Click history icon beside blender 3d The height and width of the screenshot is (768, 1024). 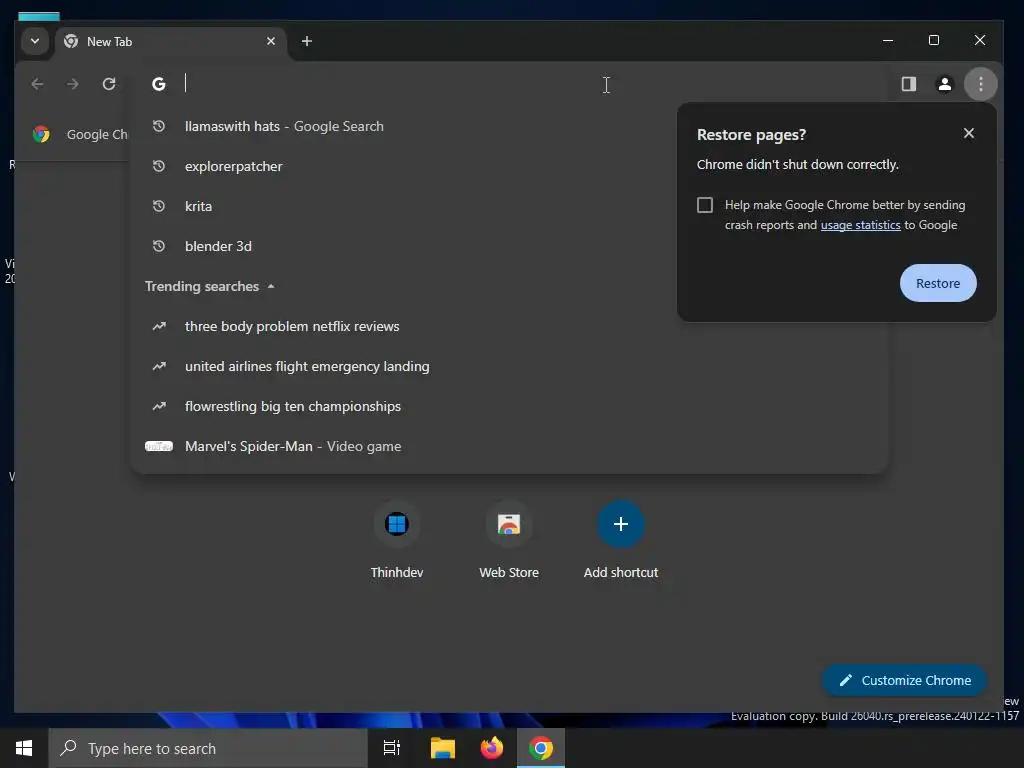(159, 246)
